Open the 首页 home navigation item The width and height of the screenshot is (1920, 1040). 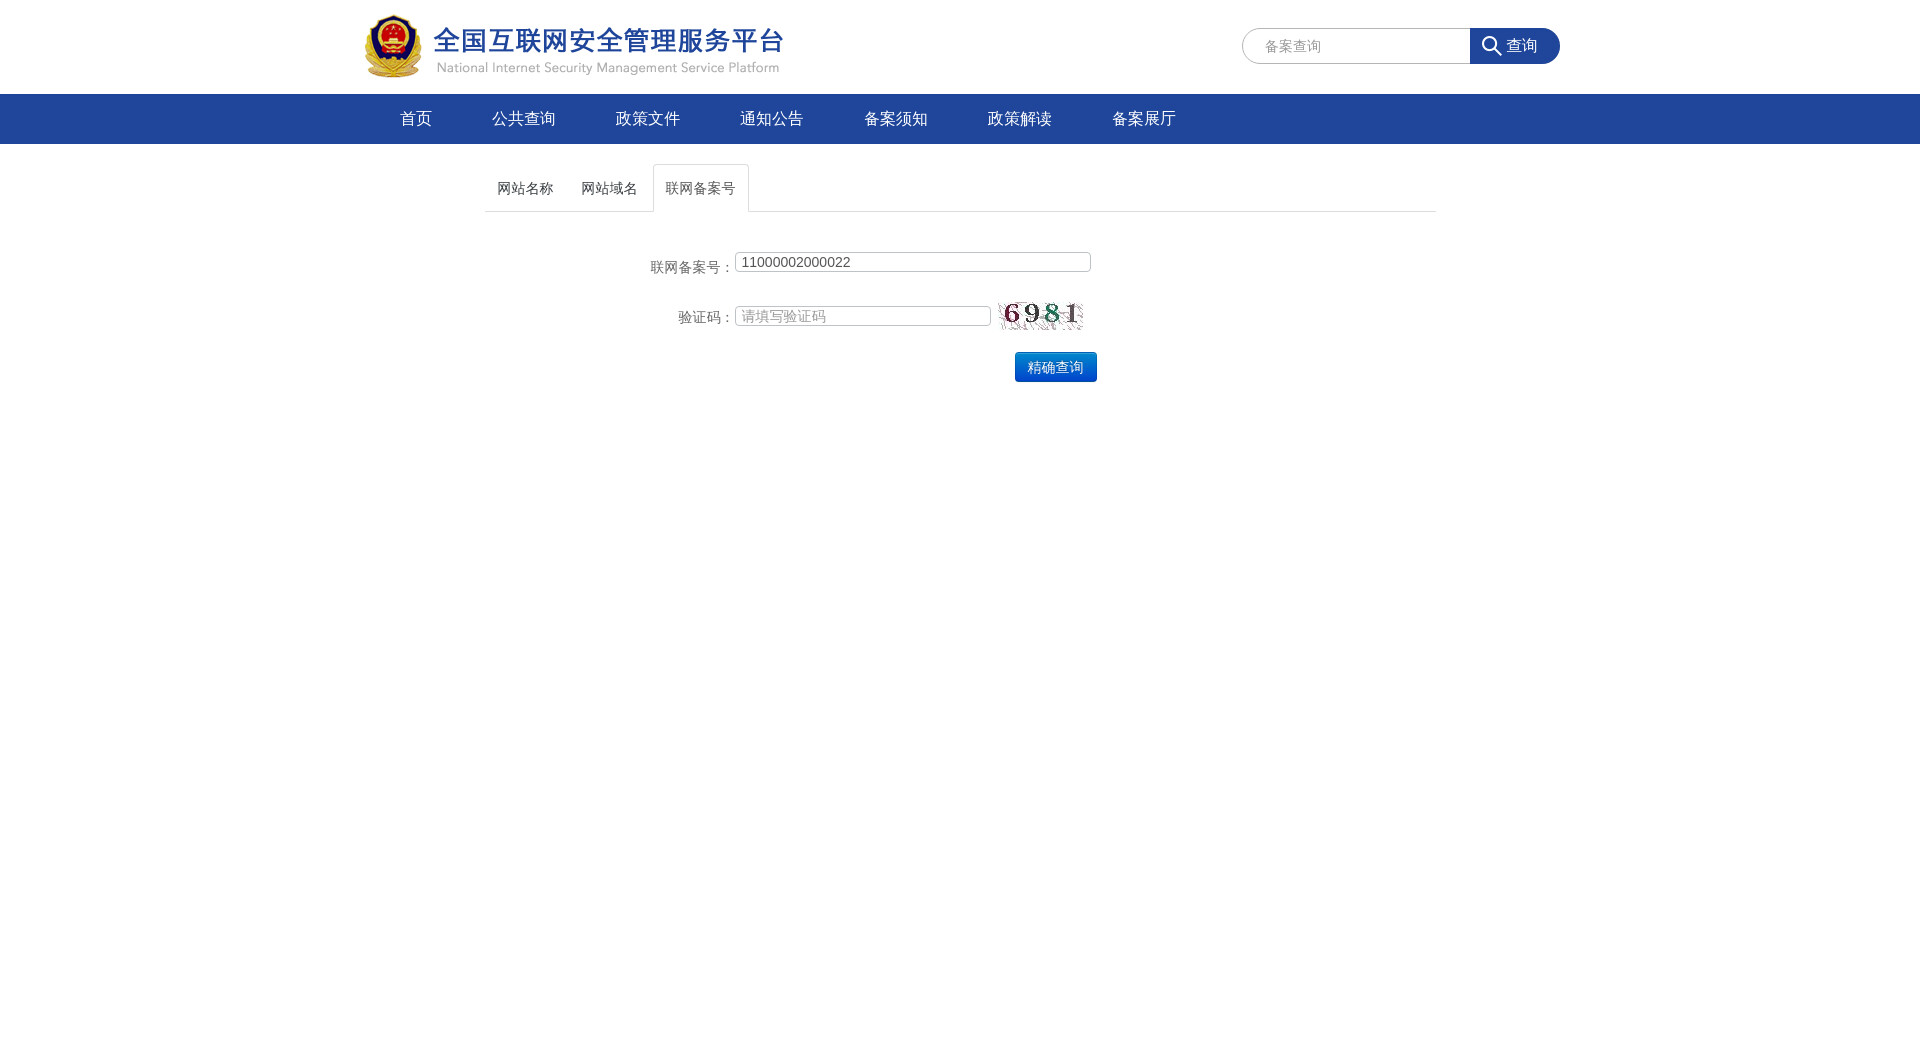point(416,119)
